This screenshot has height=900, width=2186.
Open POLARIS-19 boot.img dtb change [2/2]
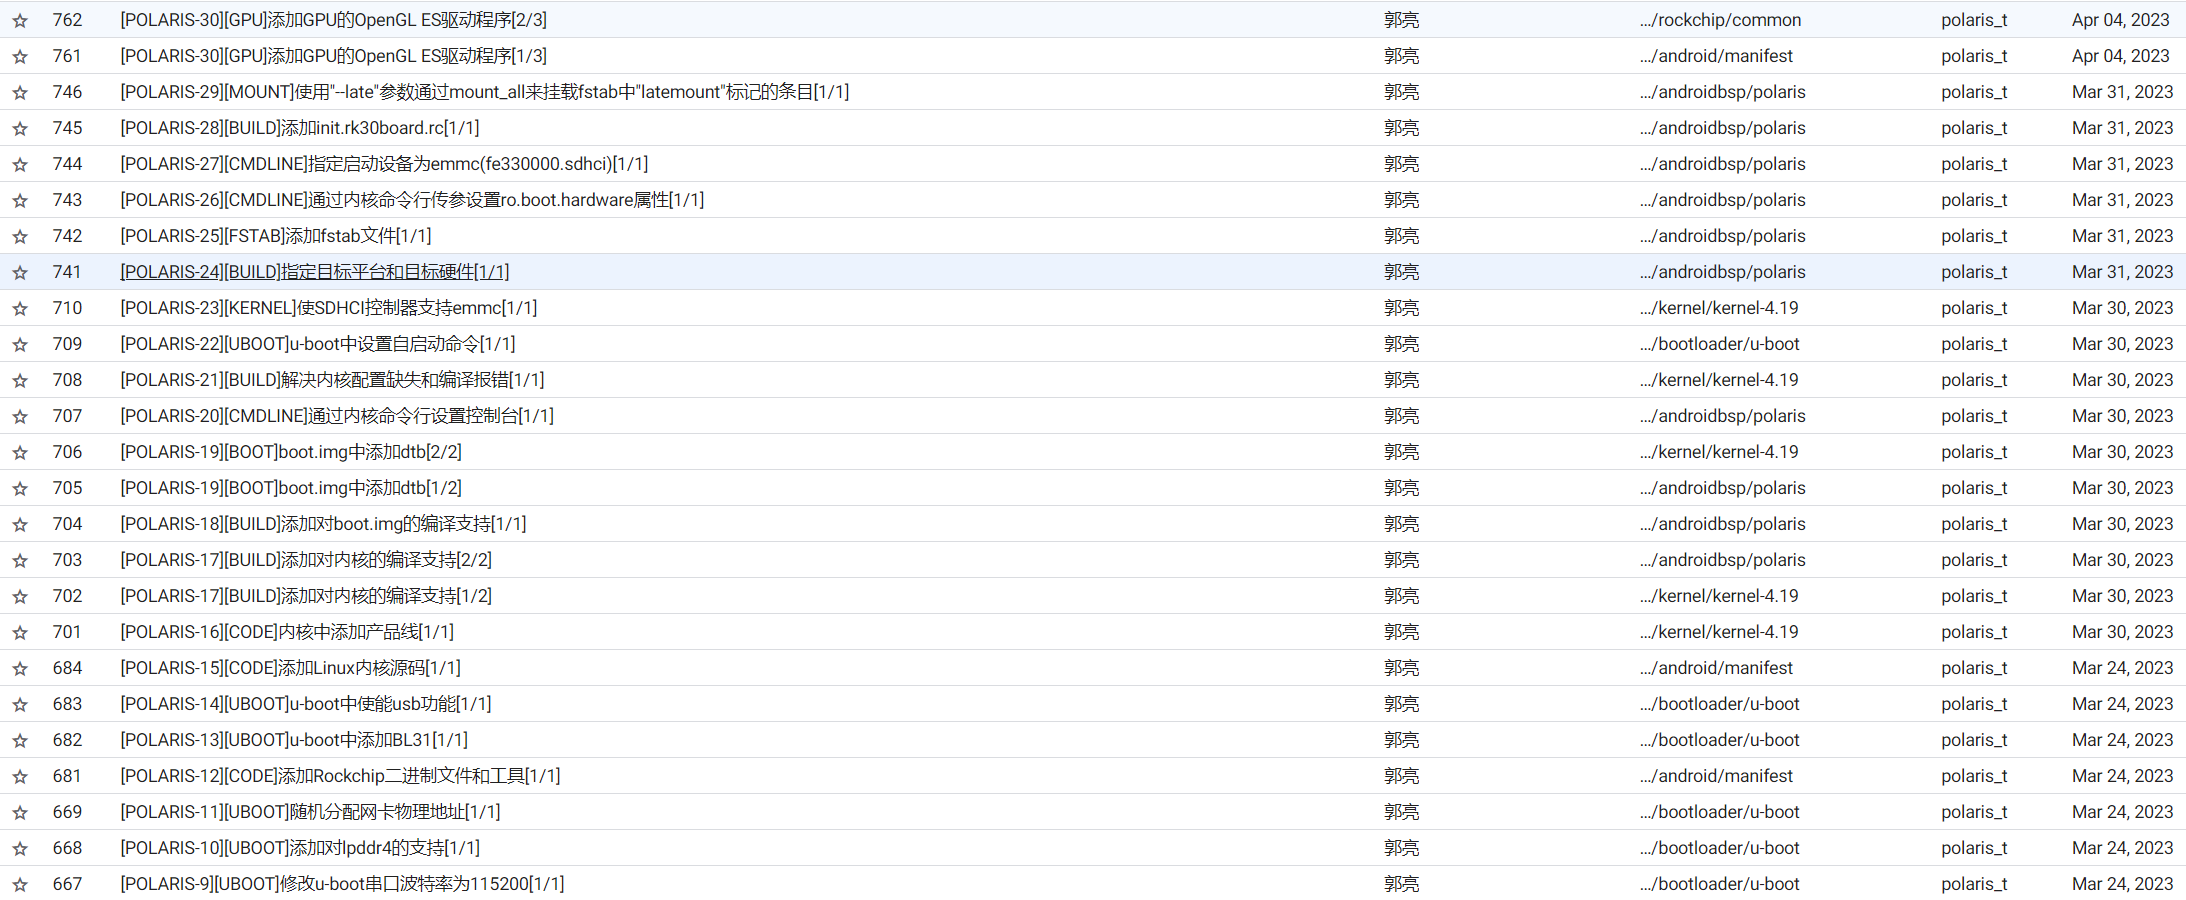tap(290, 452)
